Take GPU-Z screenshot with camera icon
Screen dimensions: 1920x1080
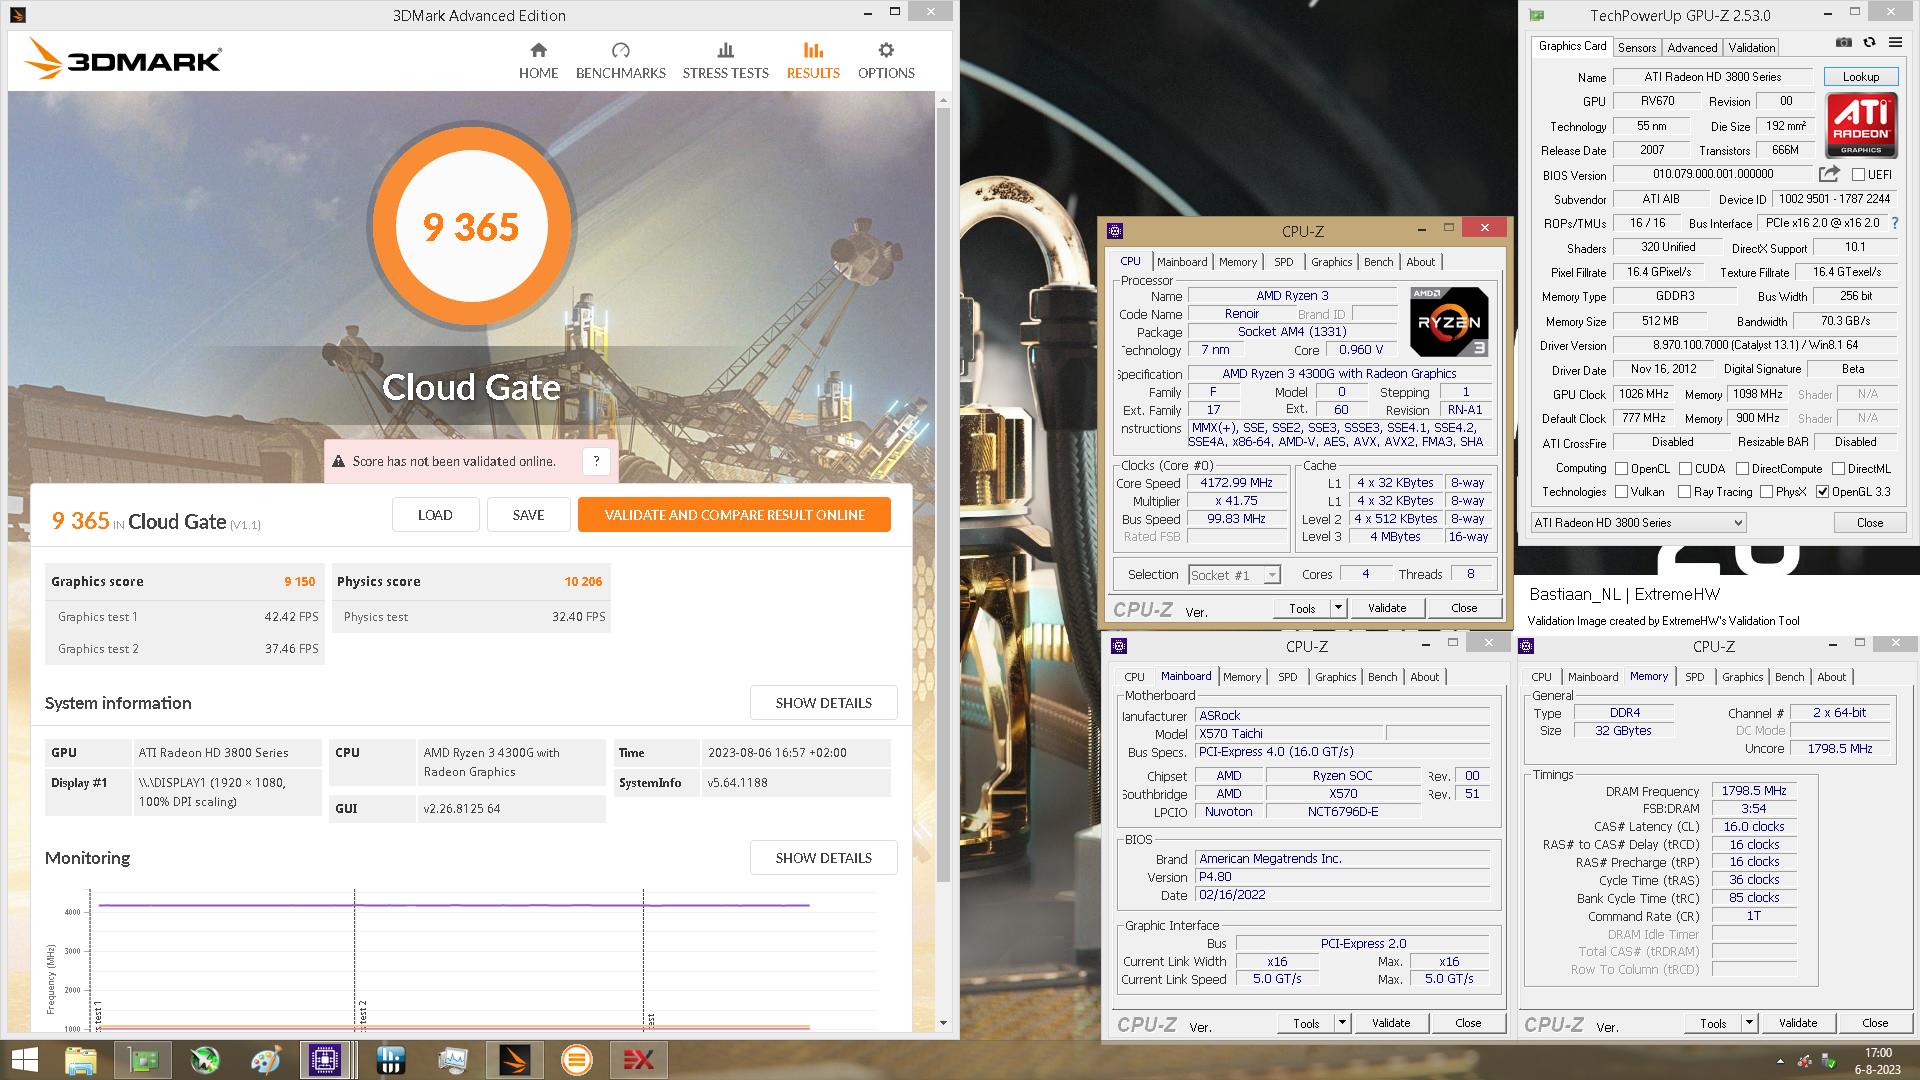point(1843,42)
